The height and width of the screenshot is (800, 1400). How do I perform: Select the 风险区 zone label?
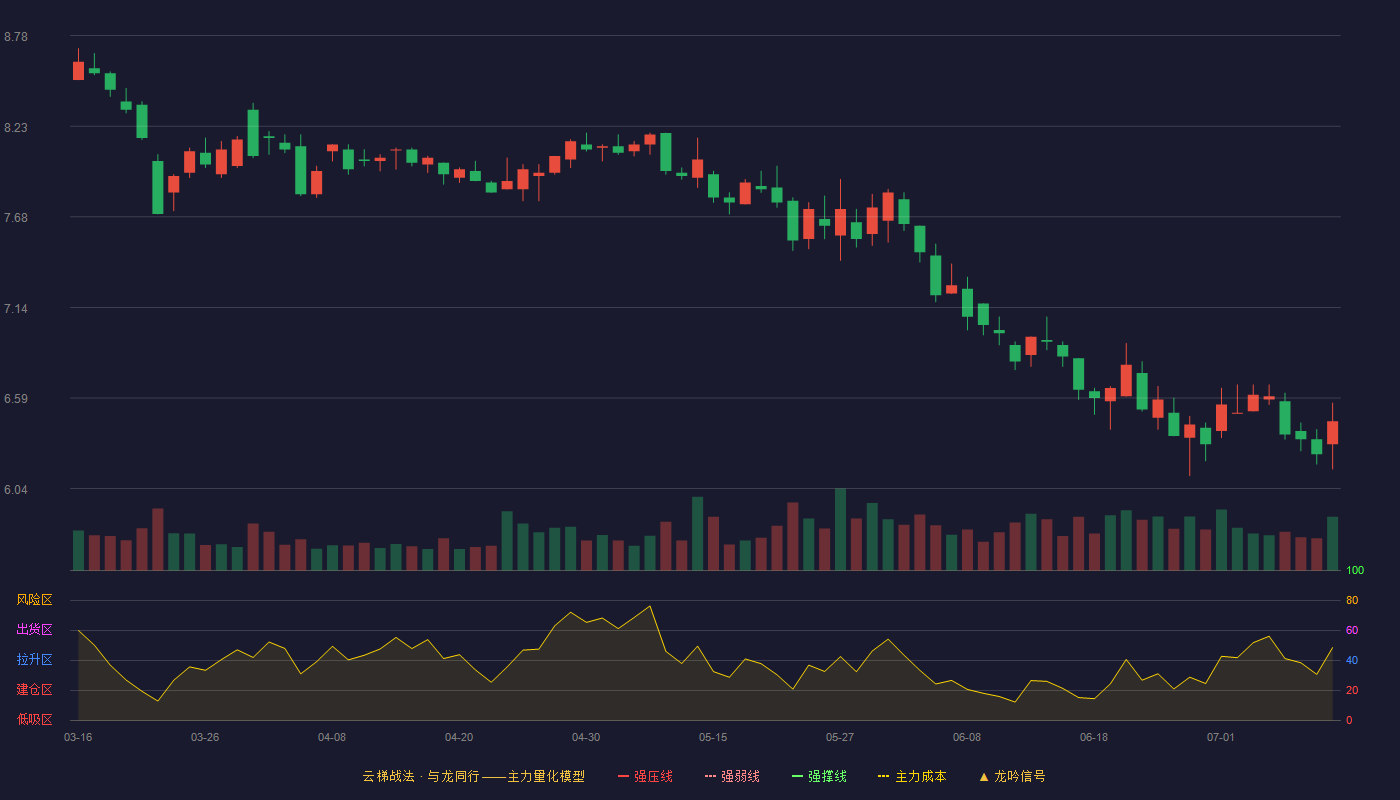(35, 600)
